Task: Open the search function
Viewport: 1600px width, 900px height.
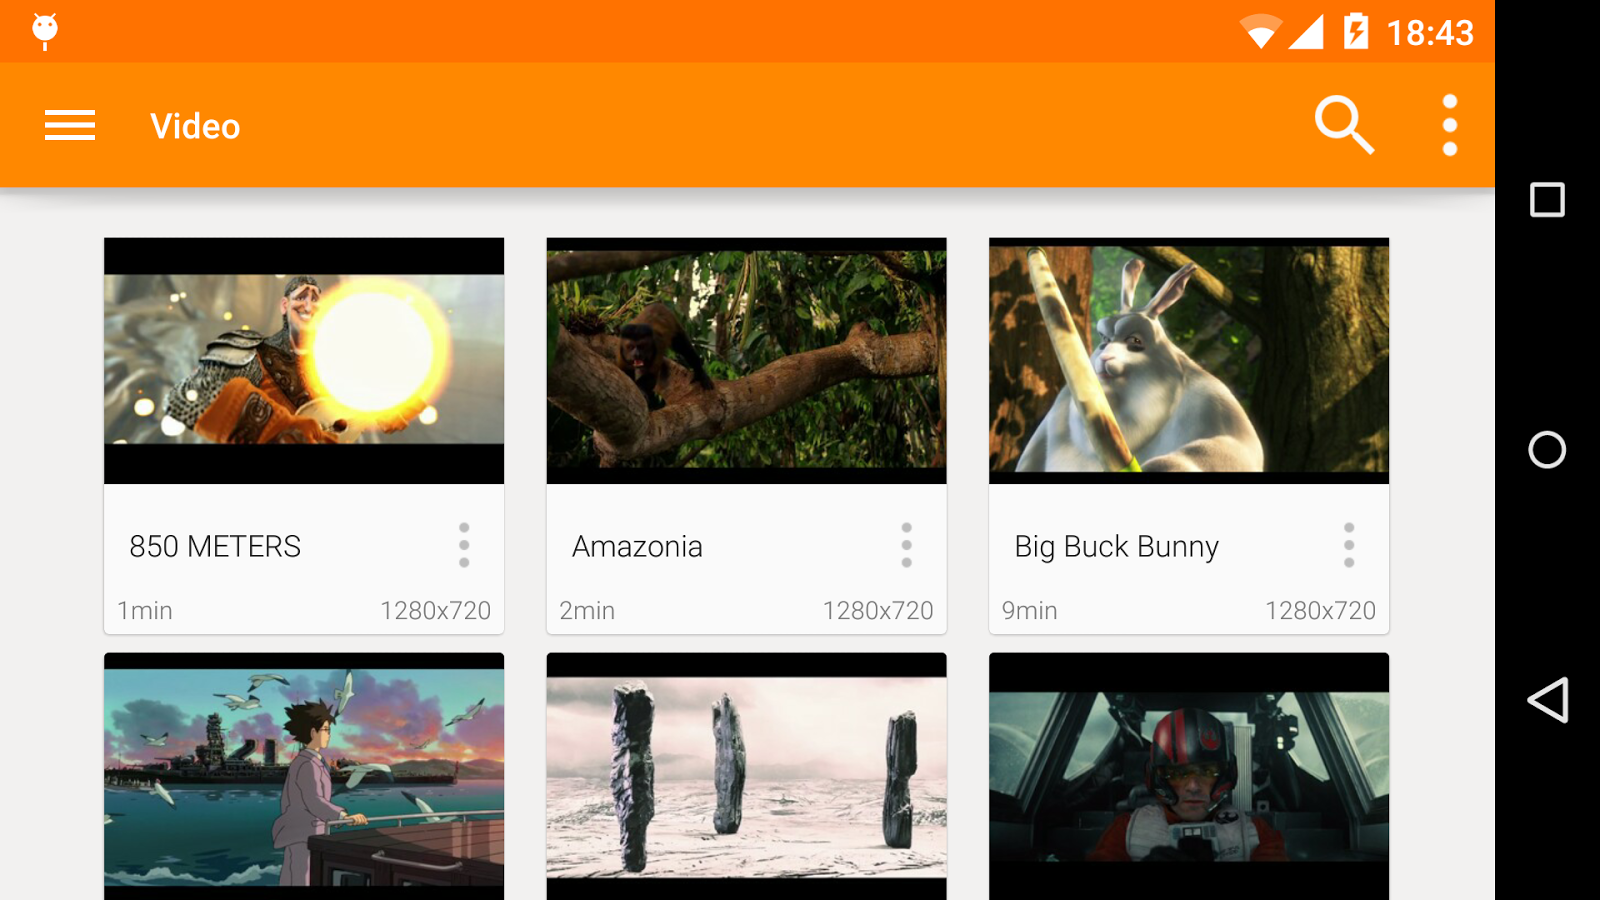Action: click(1343, 125)
